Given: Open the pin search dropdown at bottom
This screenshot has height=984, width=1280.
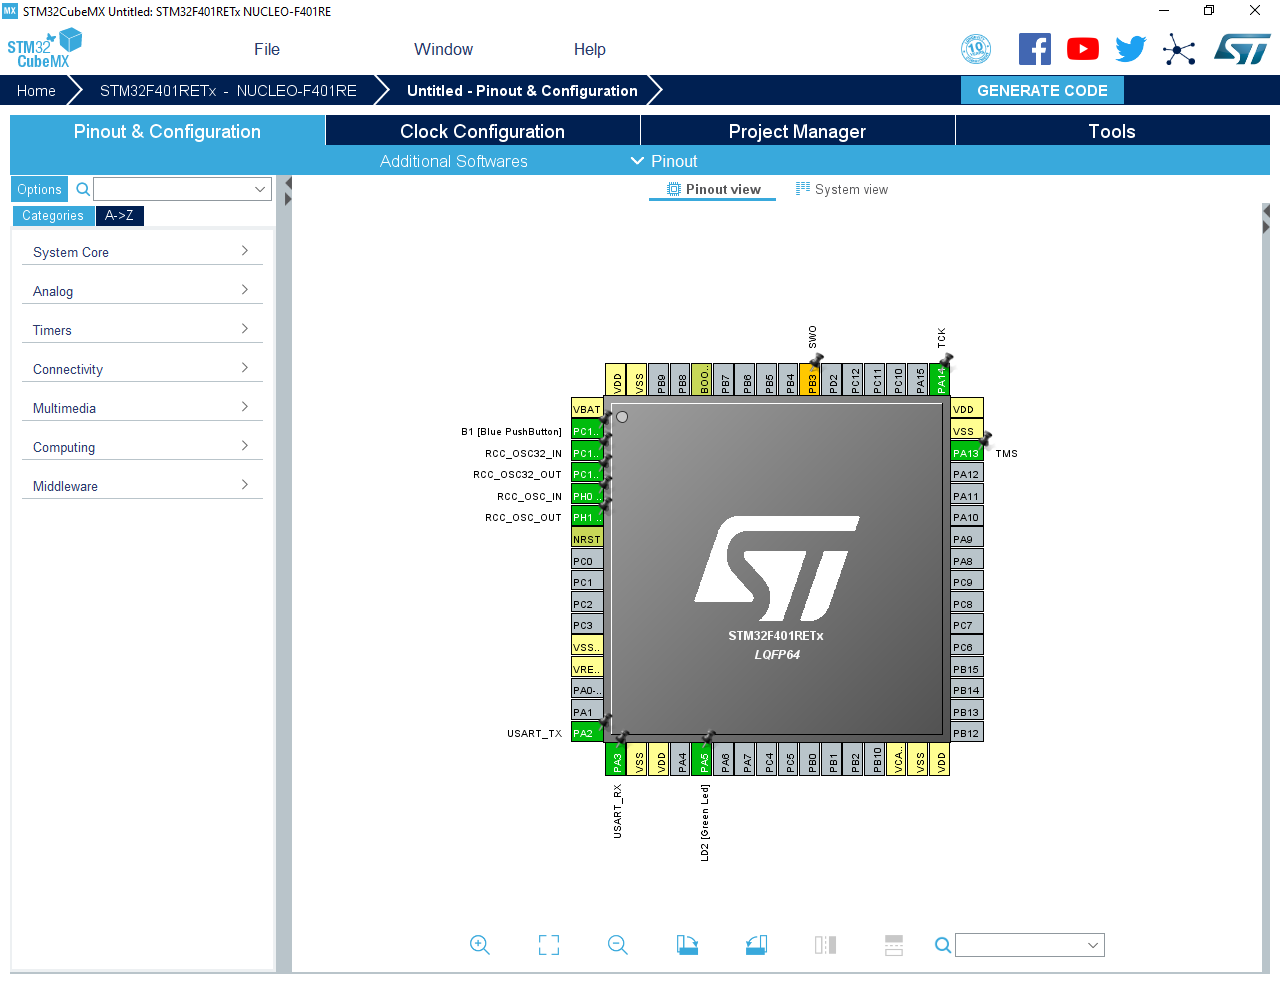Looking at the screenshot, I should point(1093,945).
